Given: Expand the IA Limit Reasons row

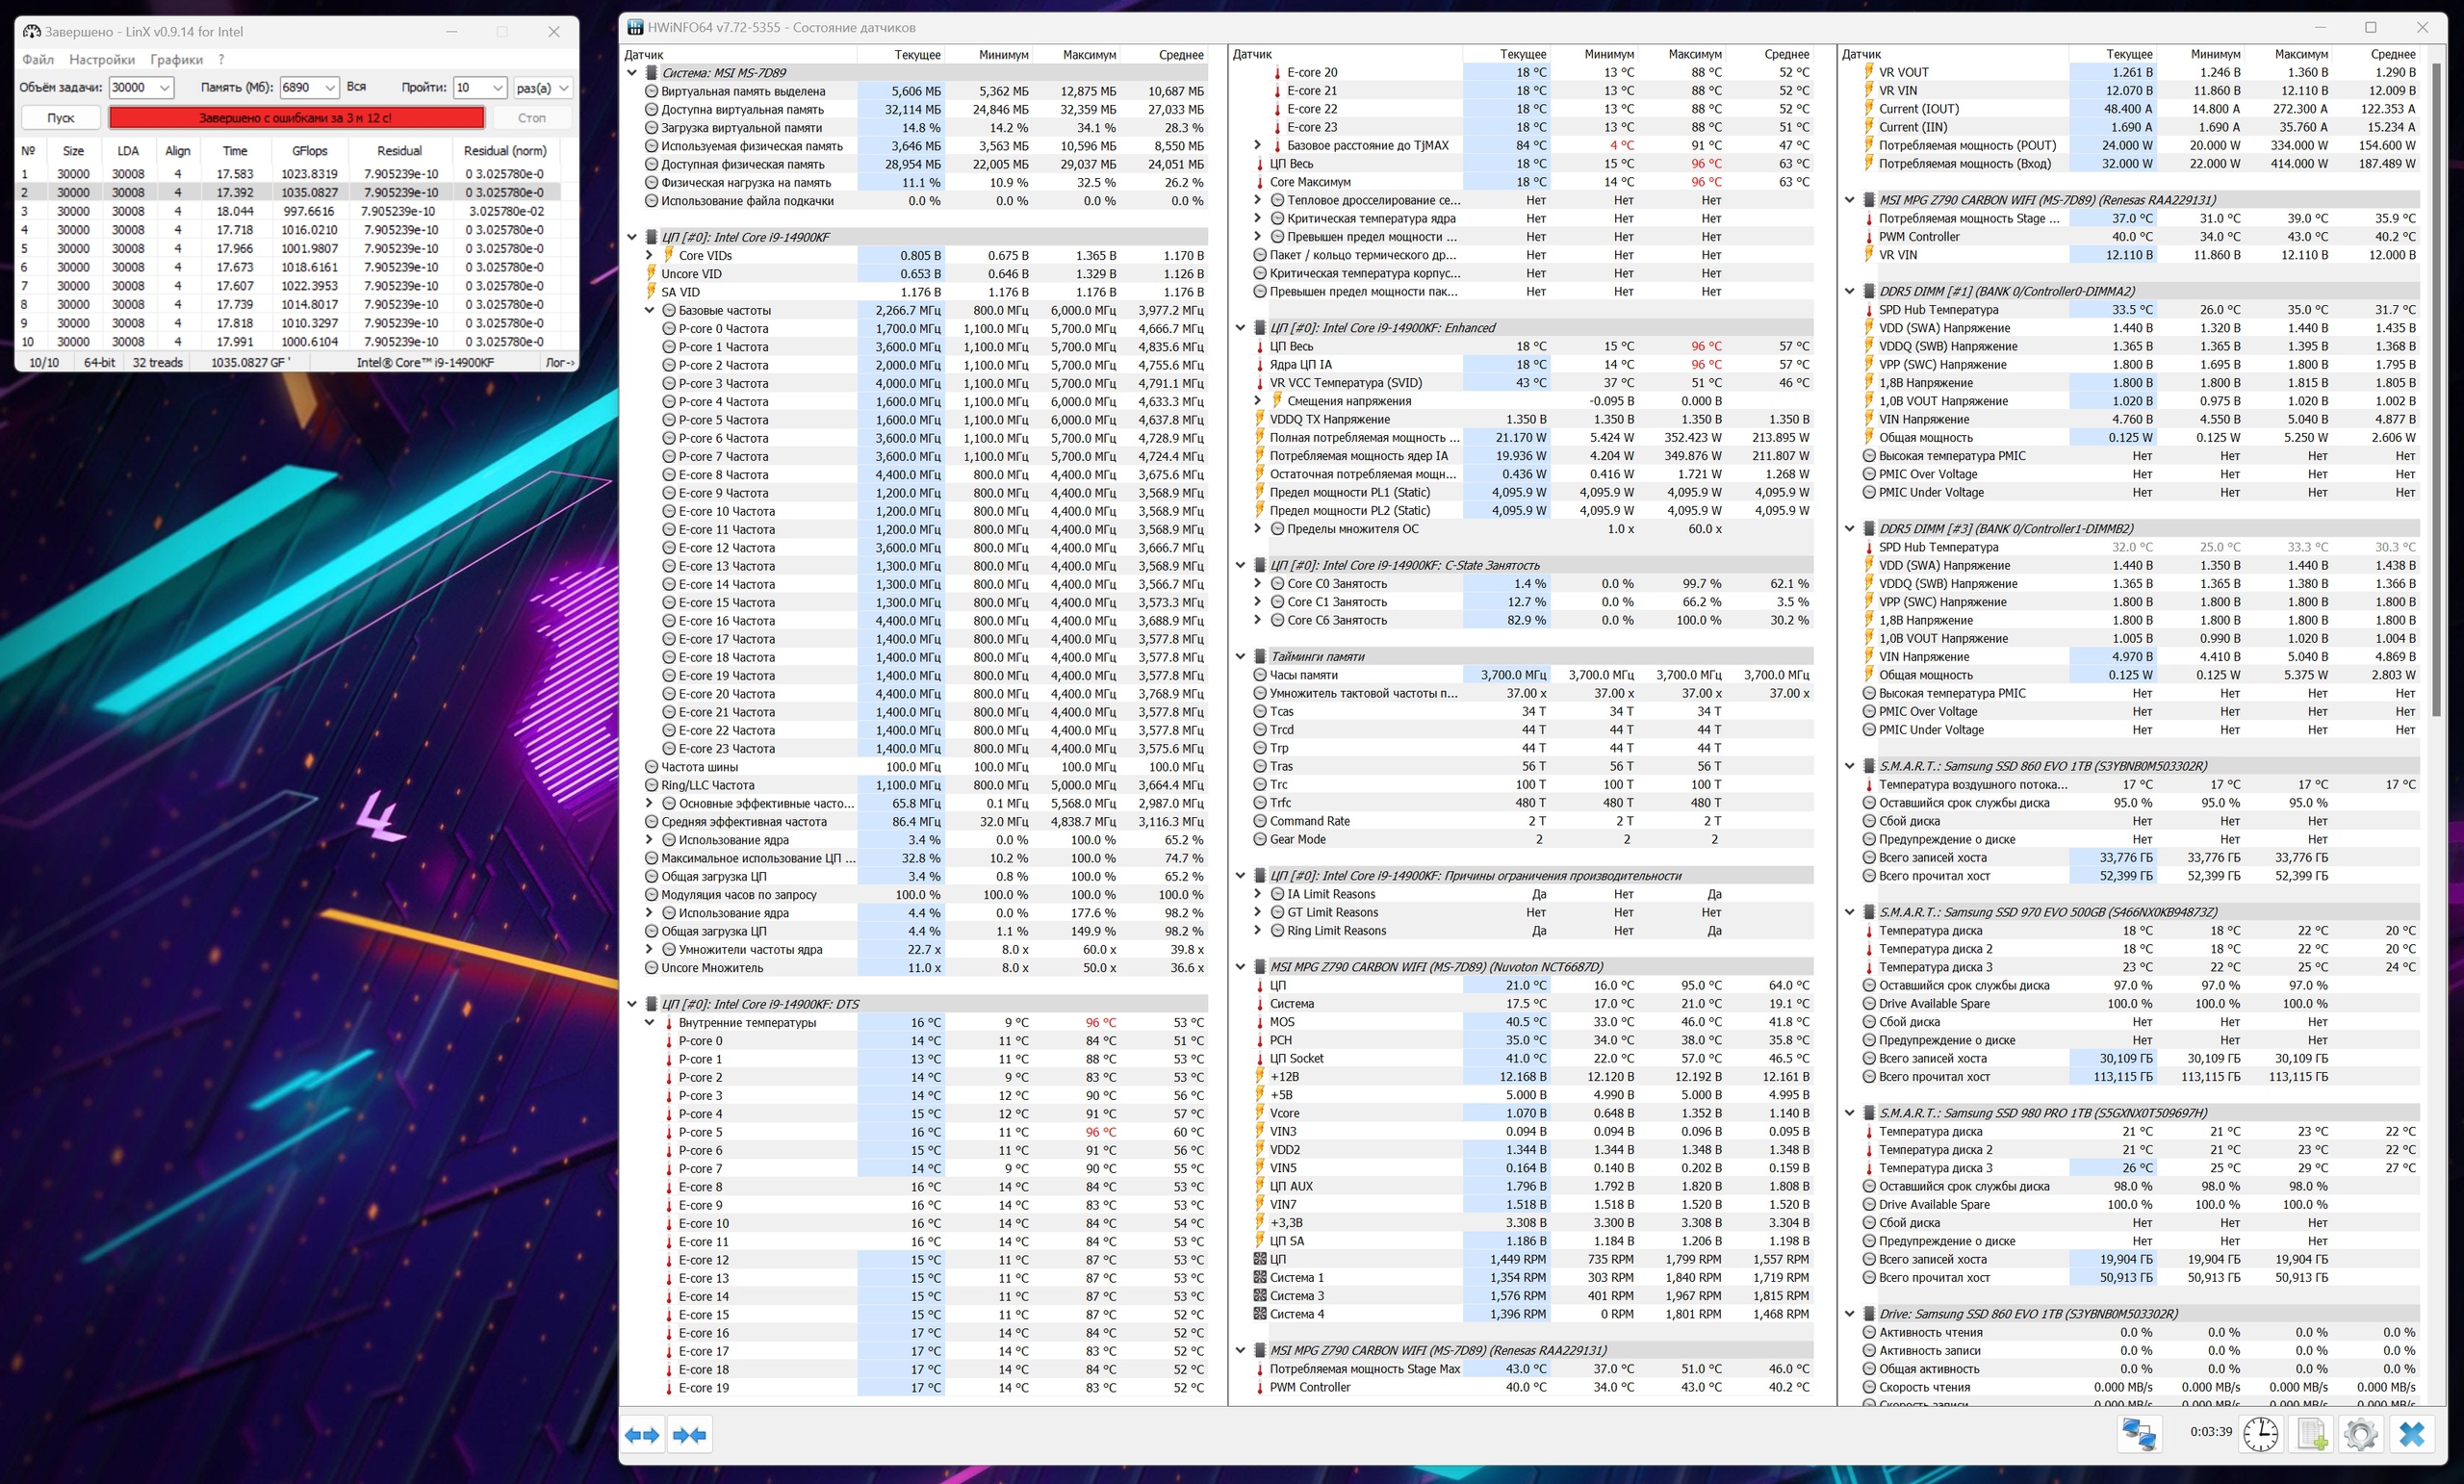Looking at the screenshot, I should tap(1258, 894).
